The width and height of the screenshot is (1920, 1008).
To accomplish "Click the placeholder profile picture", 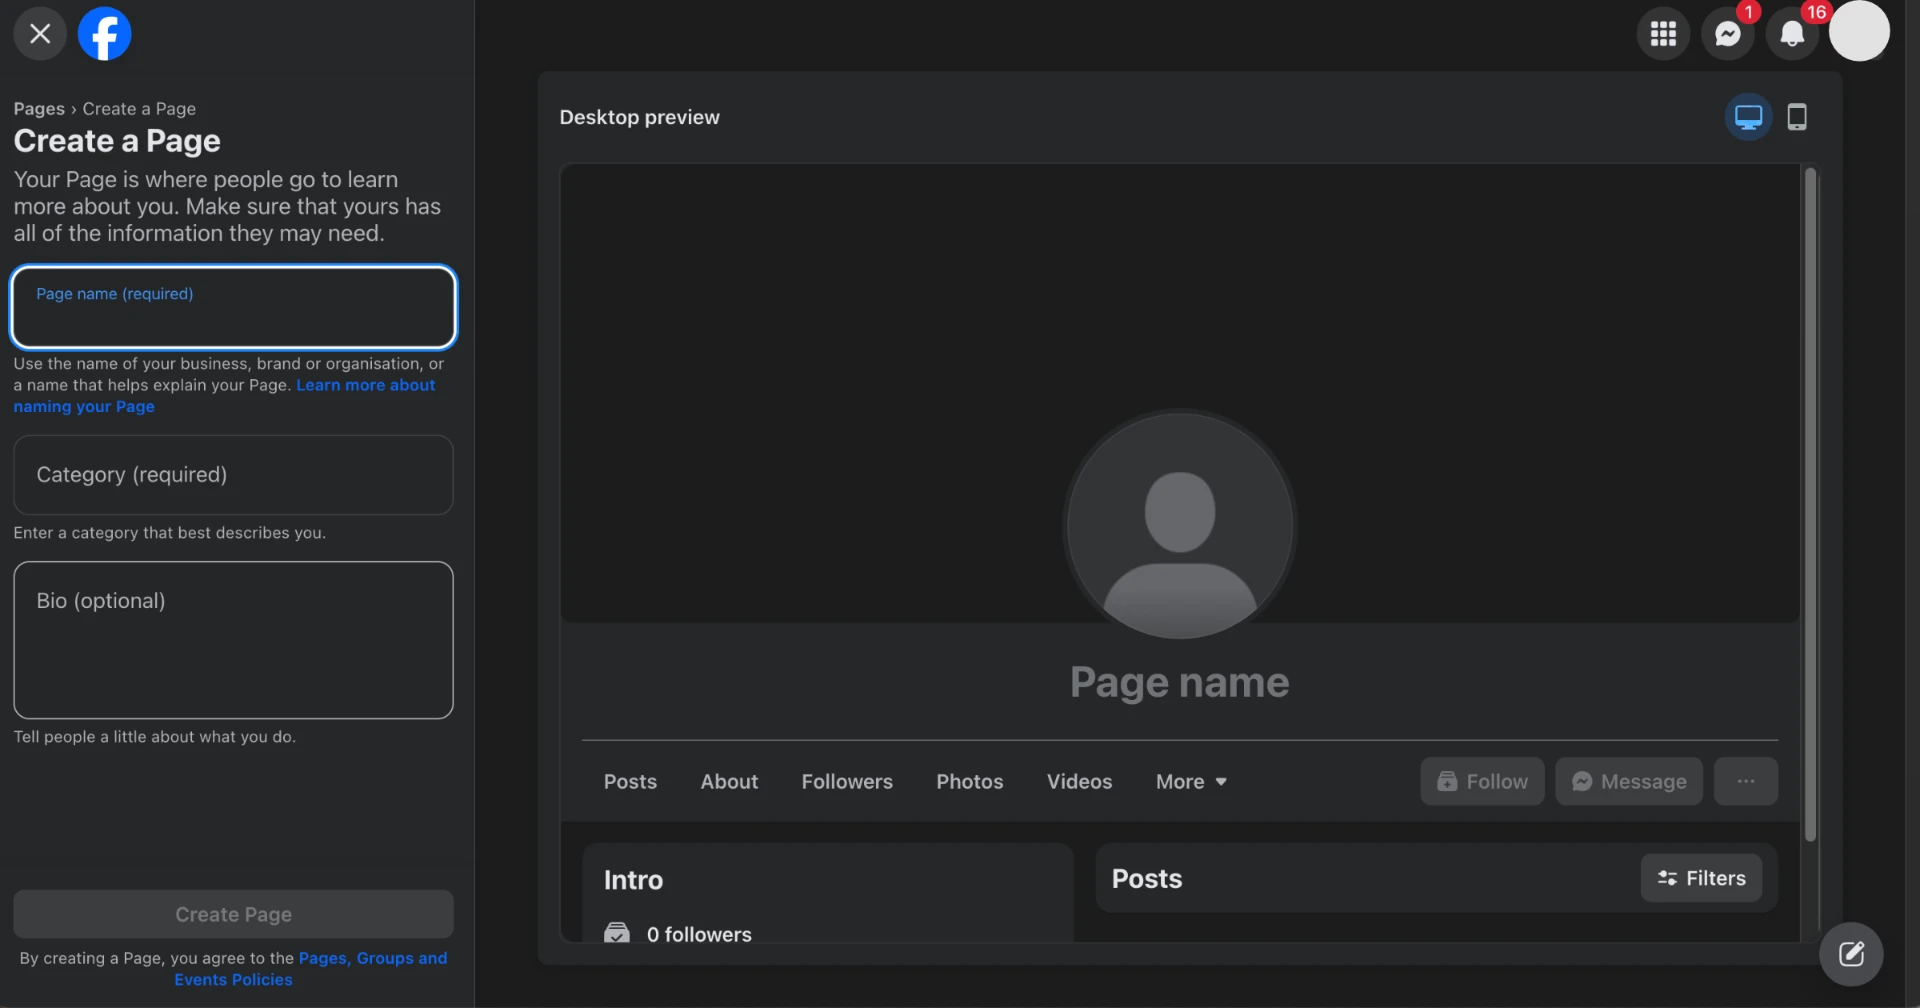I will point(1180,525).
